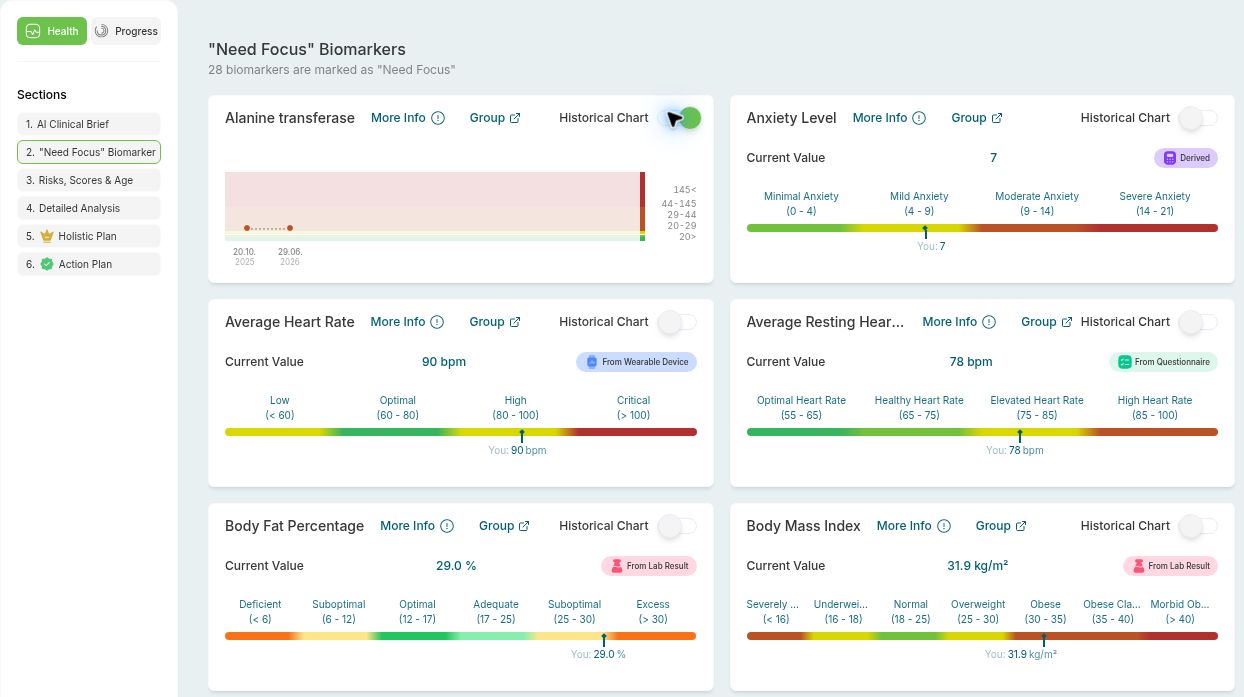Click the info icon in Alanine transferase card
Screen dimensions: 1244x697
point(438,118)
